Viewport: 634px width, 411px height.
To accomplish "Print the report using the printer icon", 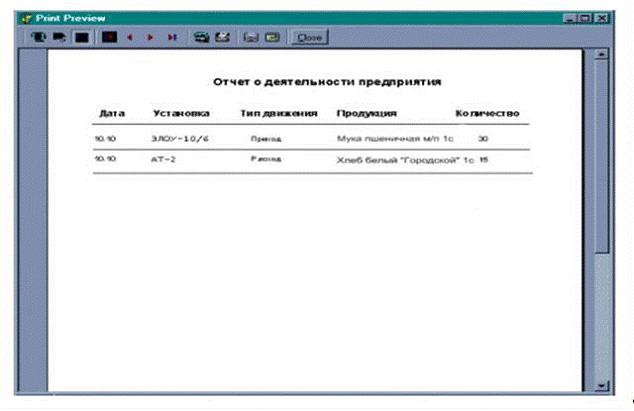I will coord(223,37).
